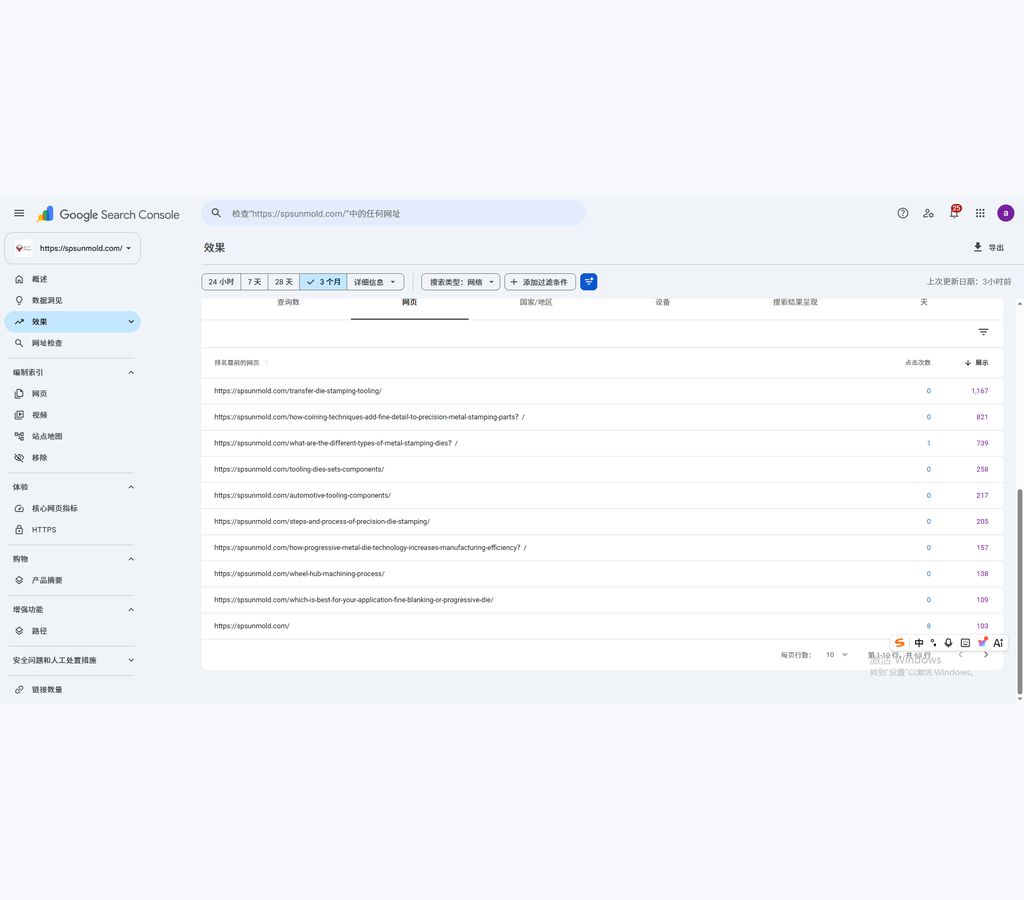
Task: Open 视频 video indexing in sidebar
Action: pyautogui.click(x=72, y=415)
